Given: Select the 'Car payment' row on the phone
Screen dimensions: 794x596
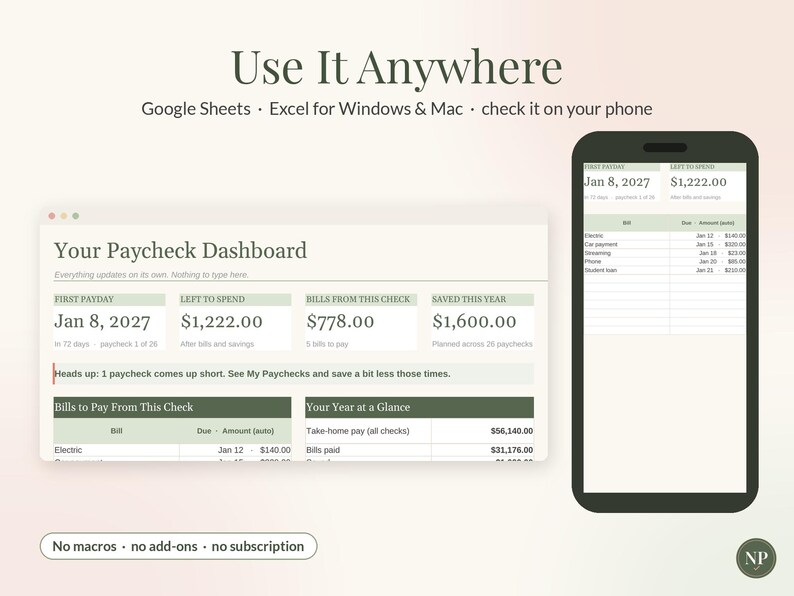Looking at the screenshot, I should (x=665, y=244).
